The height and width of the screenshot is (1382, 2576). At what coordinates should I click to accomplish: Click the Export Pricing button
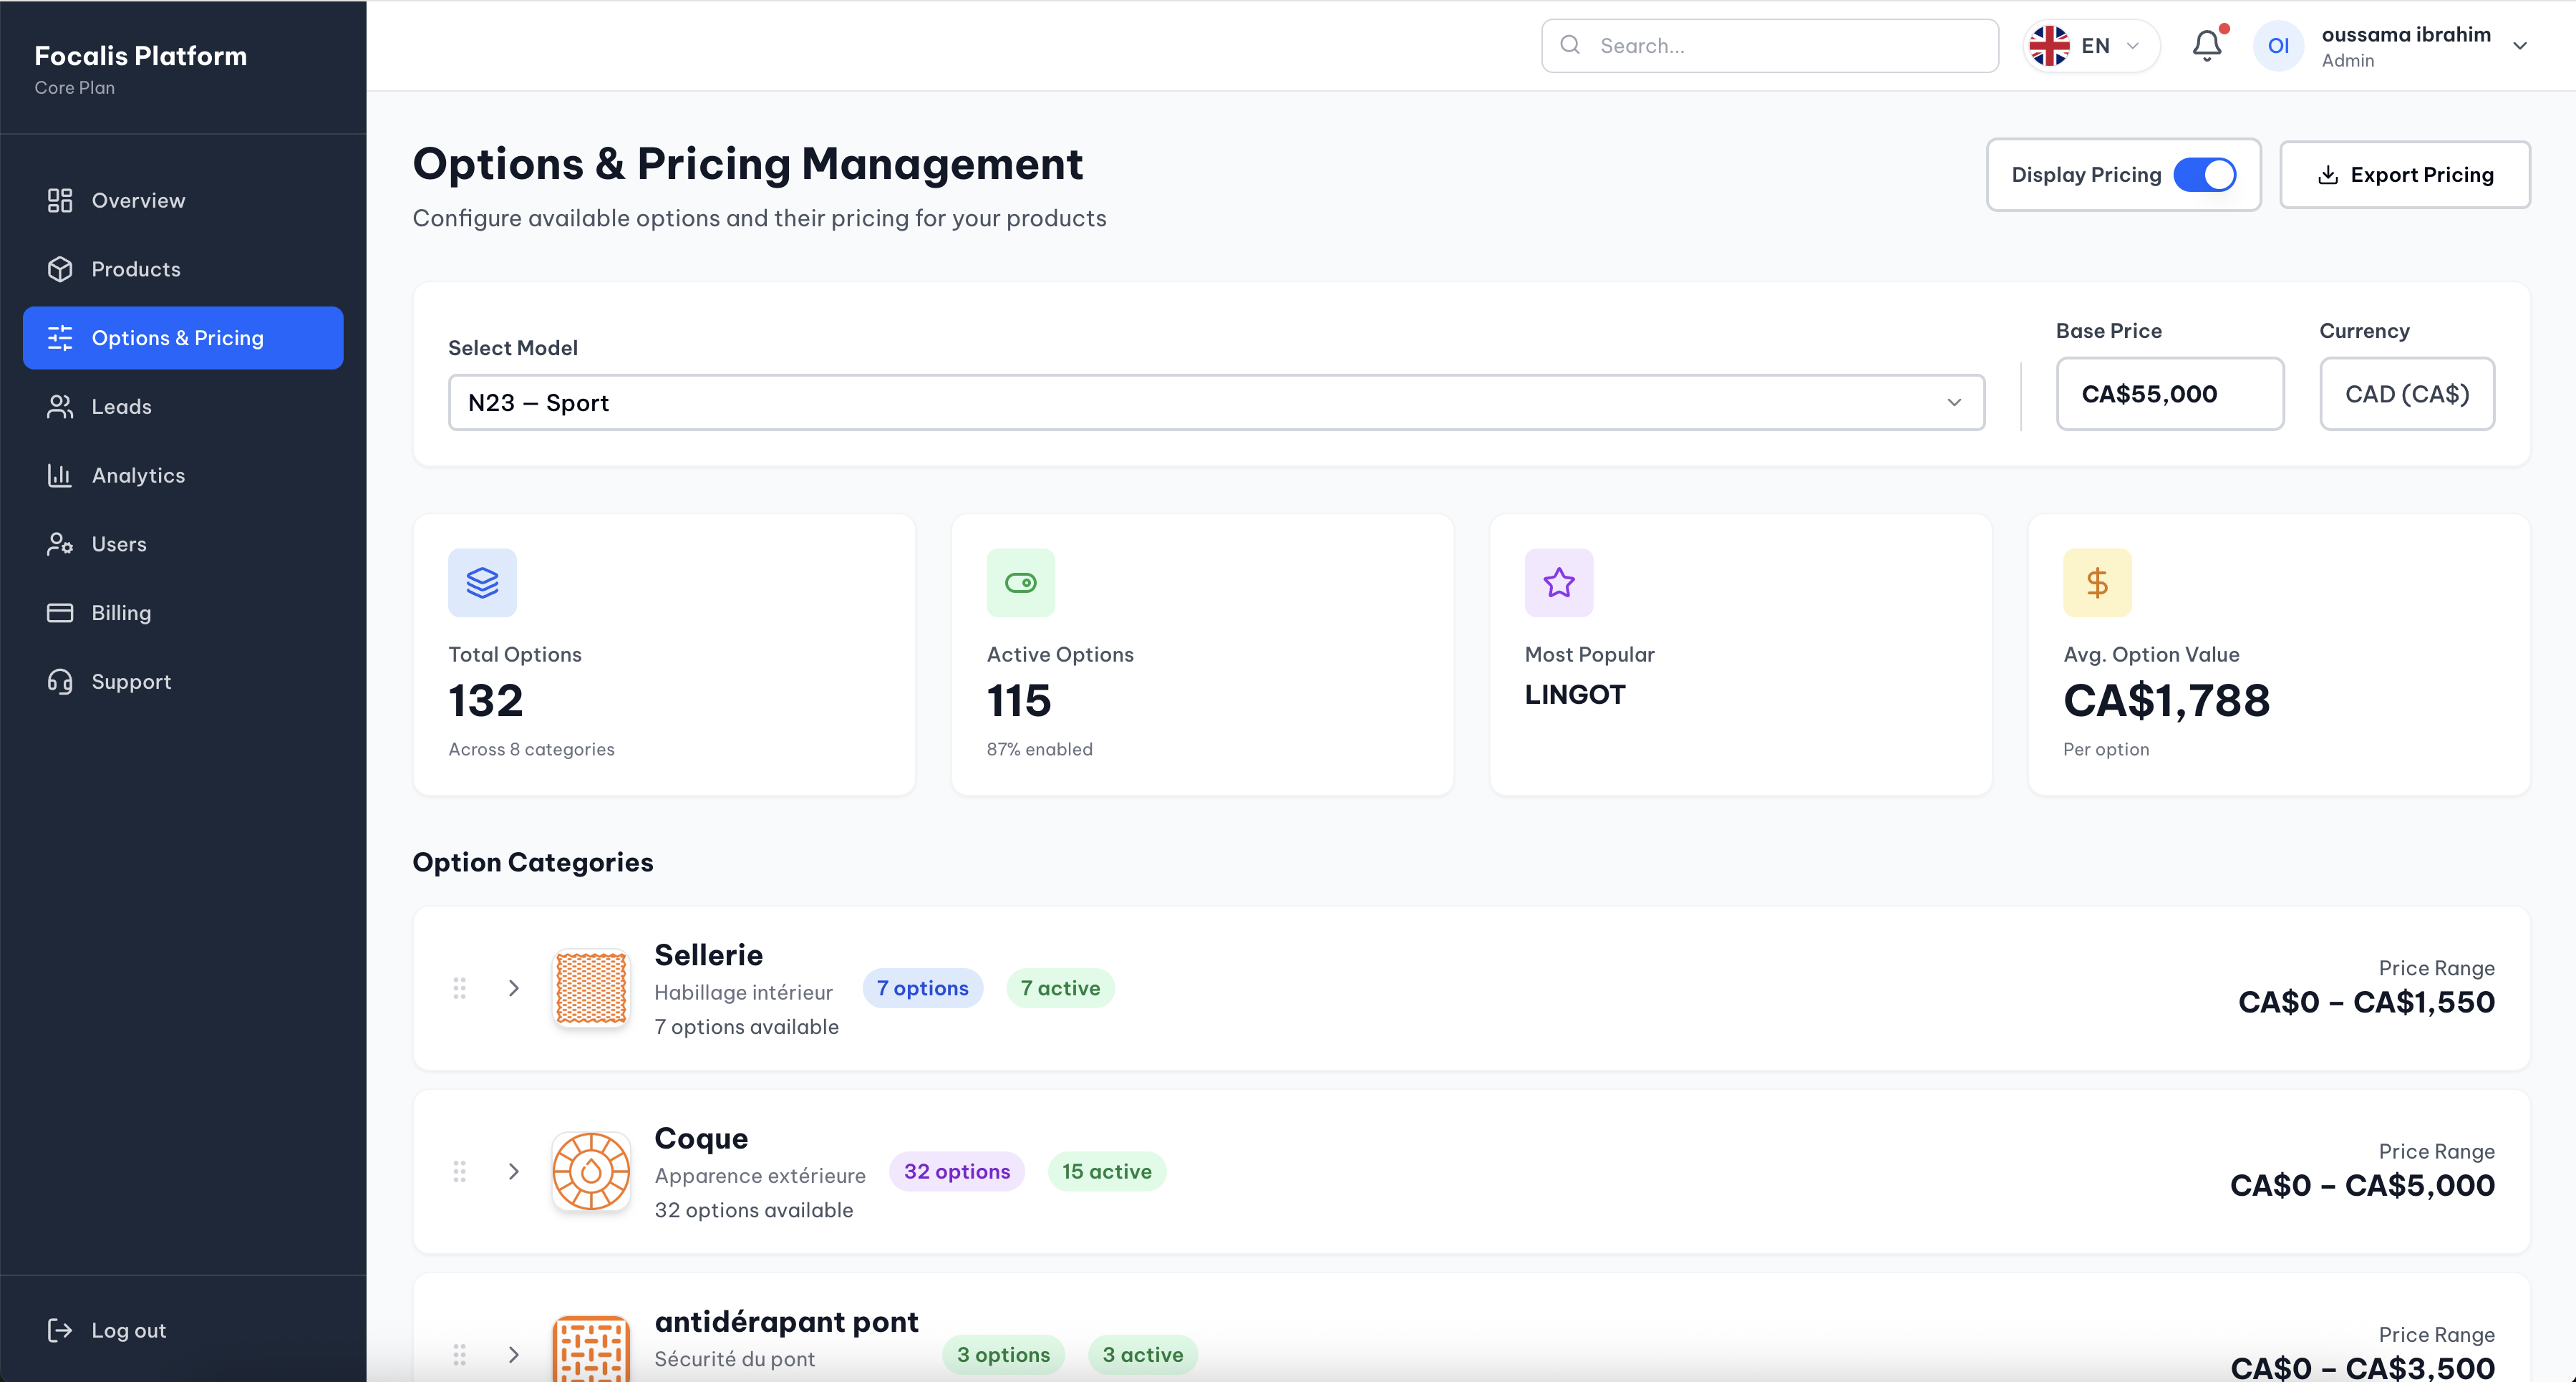2404,175
